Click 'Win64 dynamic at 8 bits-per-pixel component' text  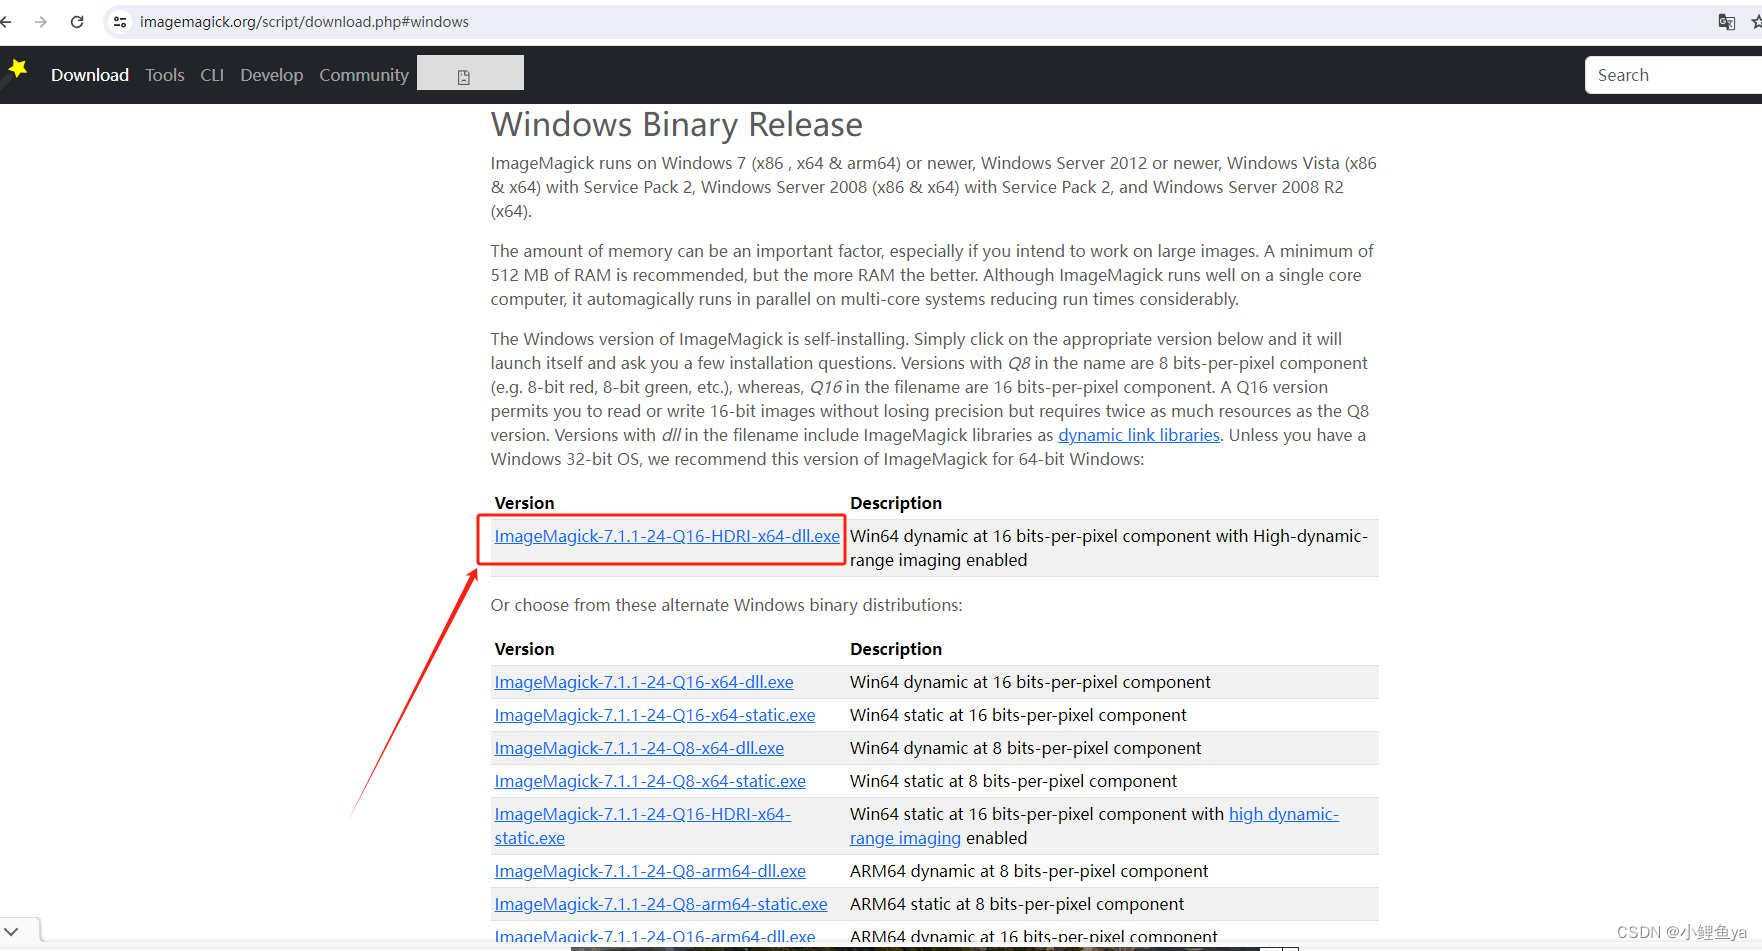1026,748
